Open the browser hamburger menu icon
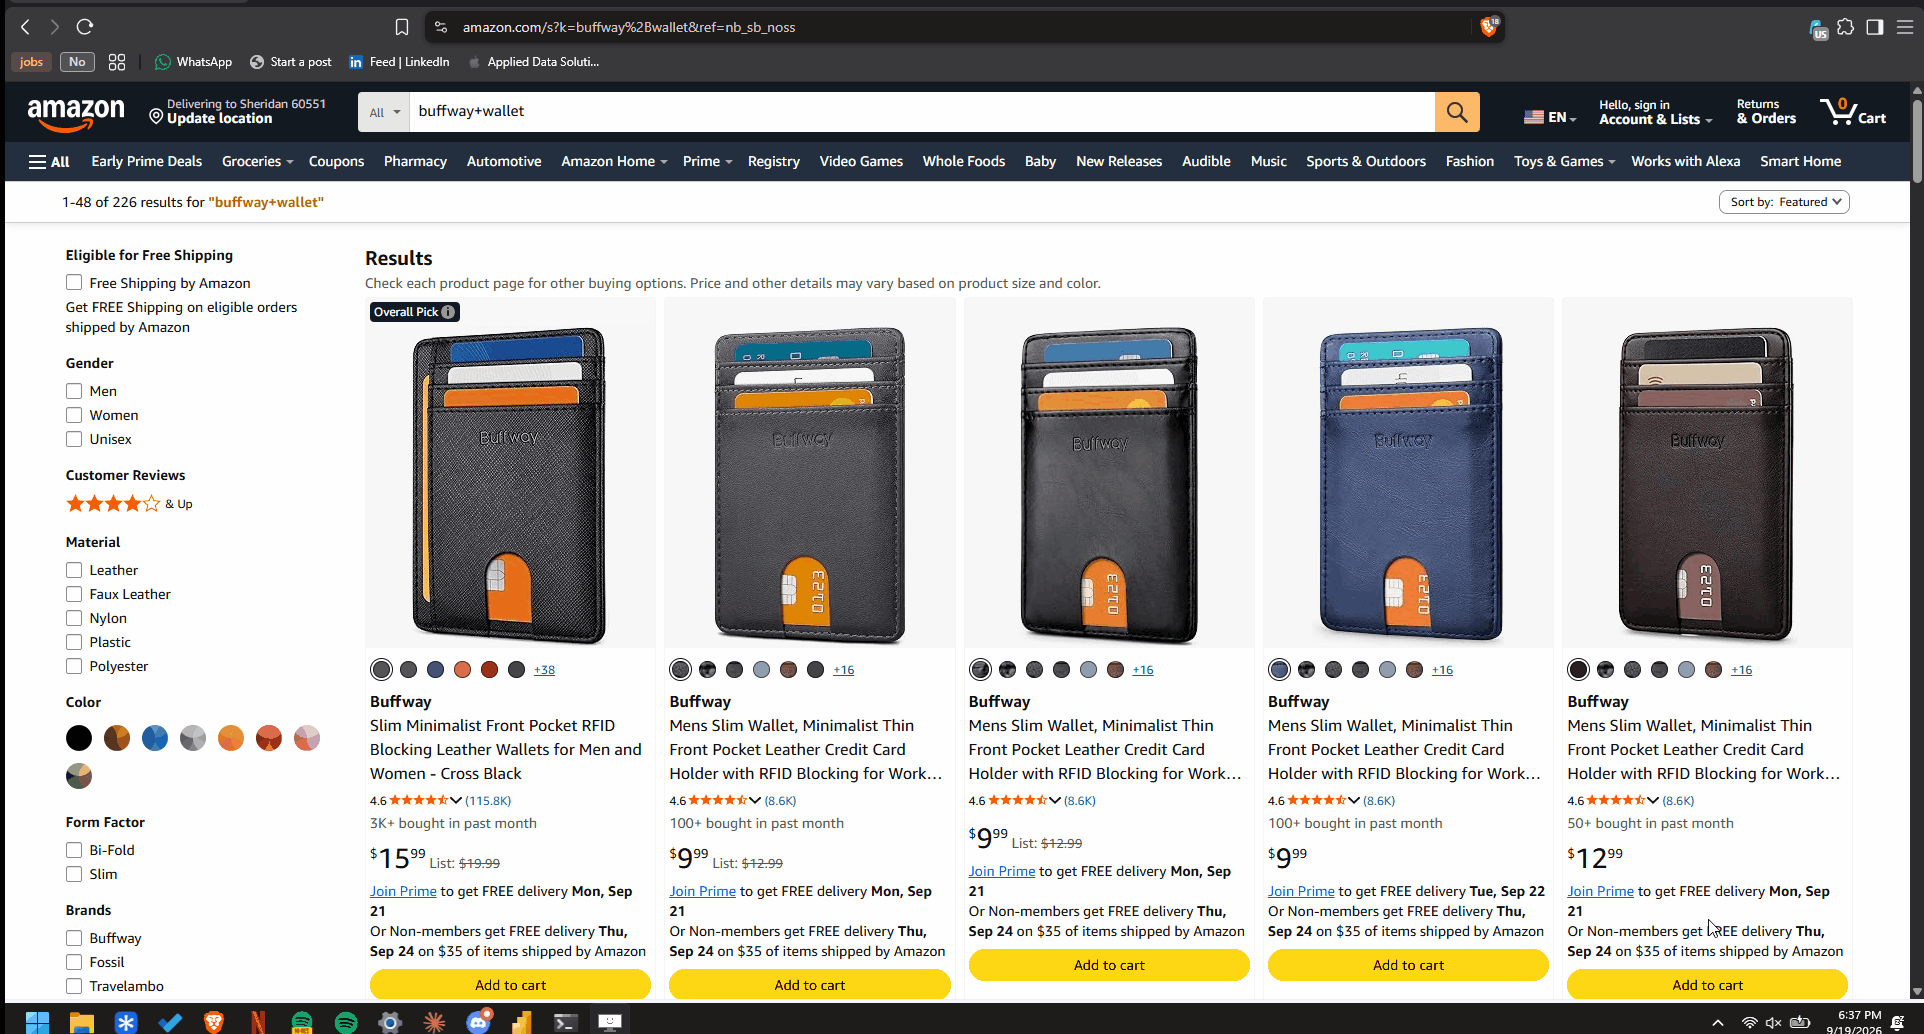This screenshot has width=1924, height=1034. (x=1905, y=27)
